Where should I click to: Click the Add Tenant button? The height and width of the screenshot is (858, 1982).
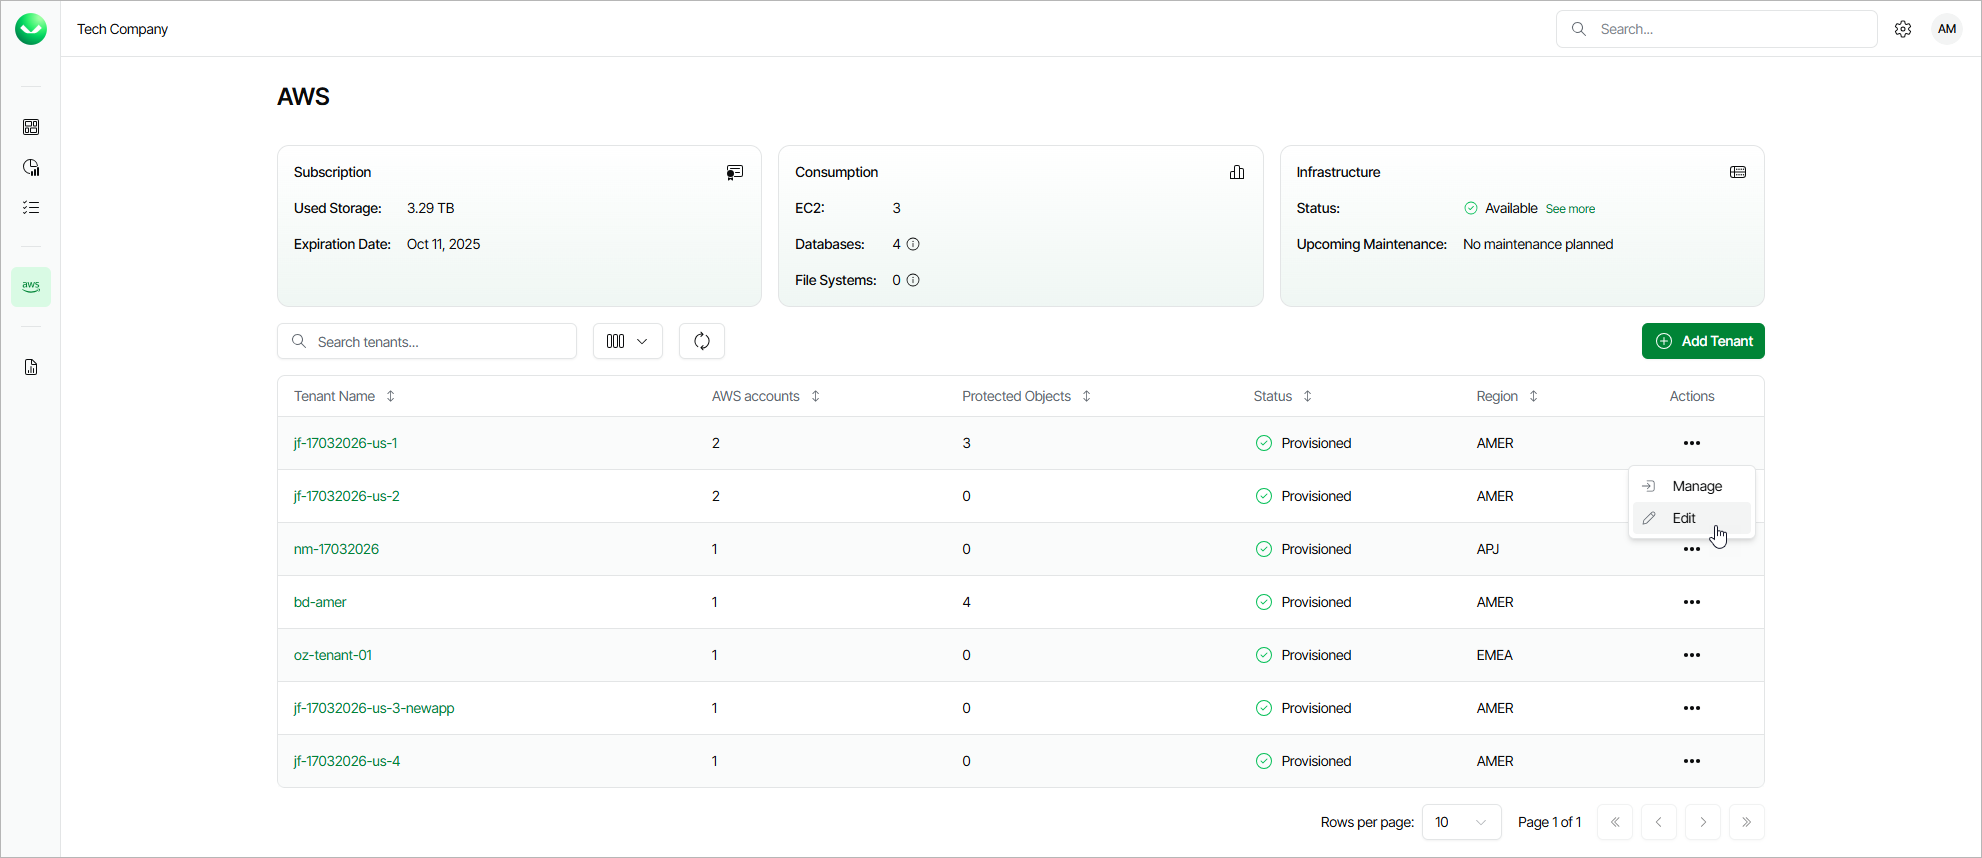[x=1702, y=341]
